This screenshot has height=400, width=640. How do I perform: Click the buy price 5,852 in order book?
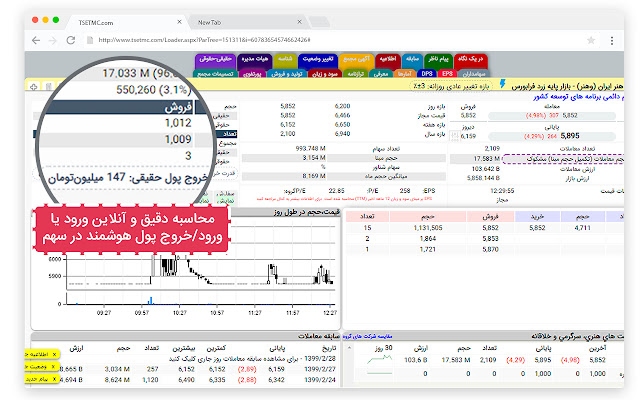537,228
